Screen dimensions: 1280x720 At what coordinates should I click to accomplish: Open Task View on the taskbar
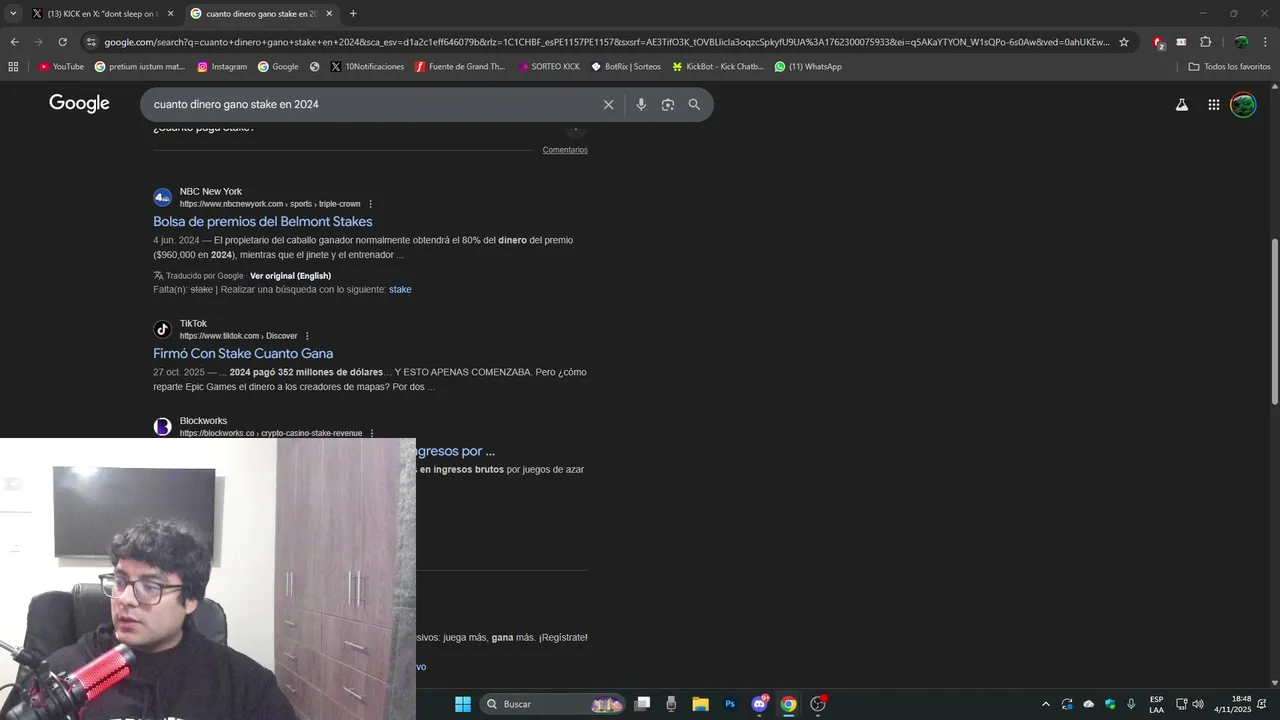tap(643, 704)
